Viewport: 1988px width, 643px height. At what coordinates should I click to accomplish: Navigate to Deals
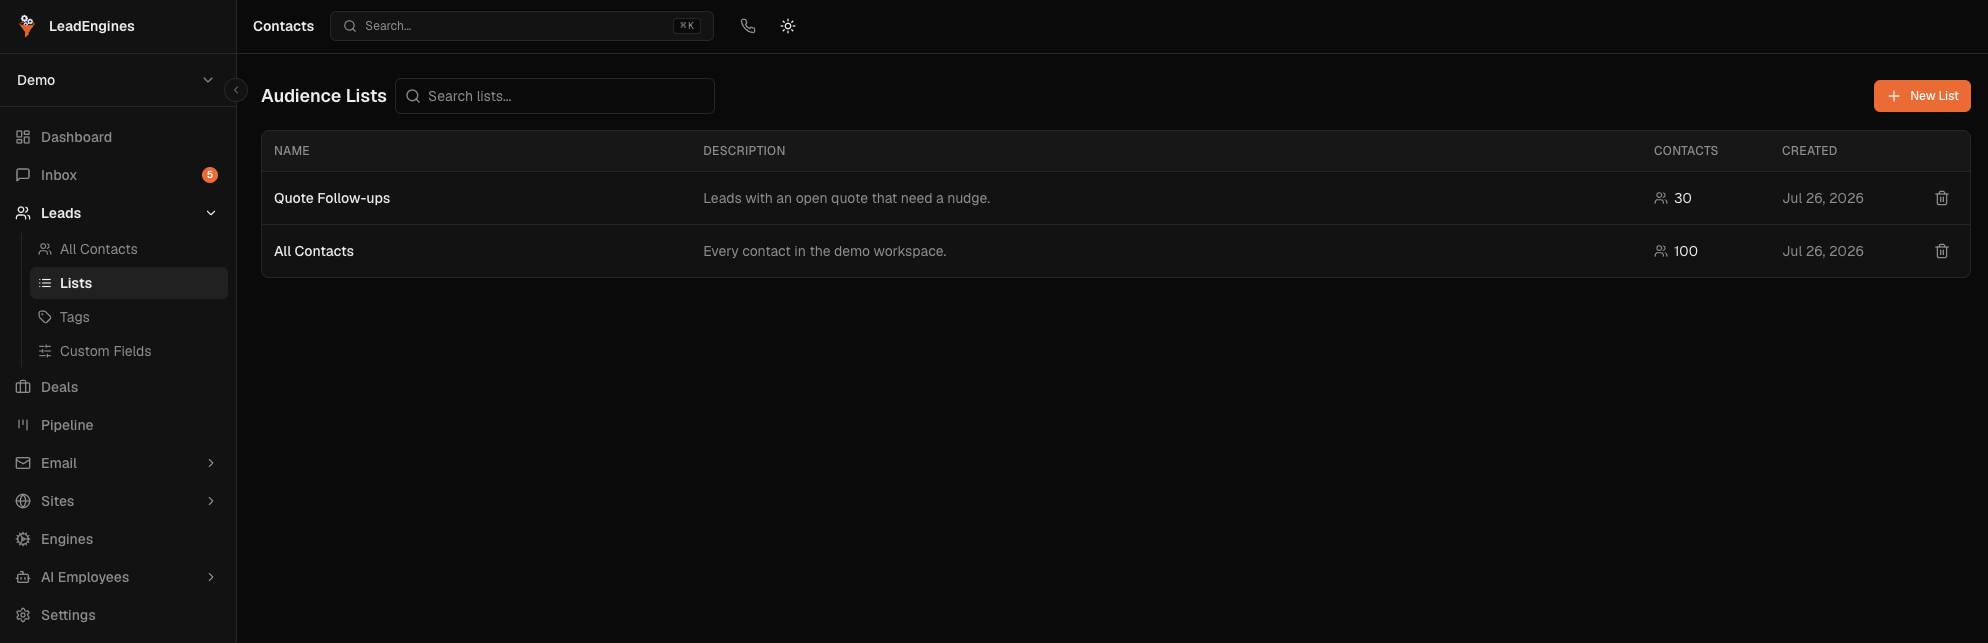click(x=118, y=387)
